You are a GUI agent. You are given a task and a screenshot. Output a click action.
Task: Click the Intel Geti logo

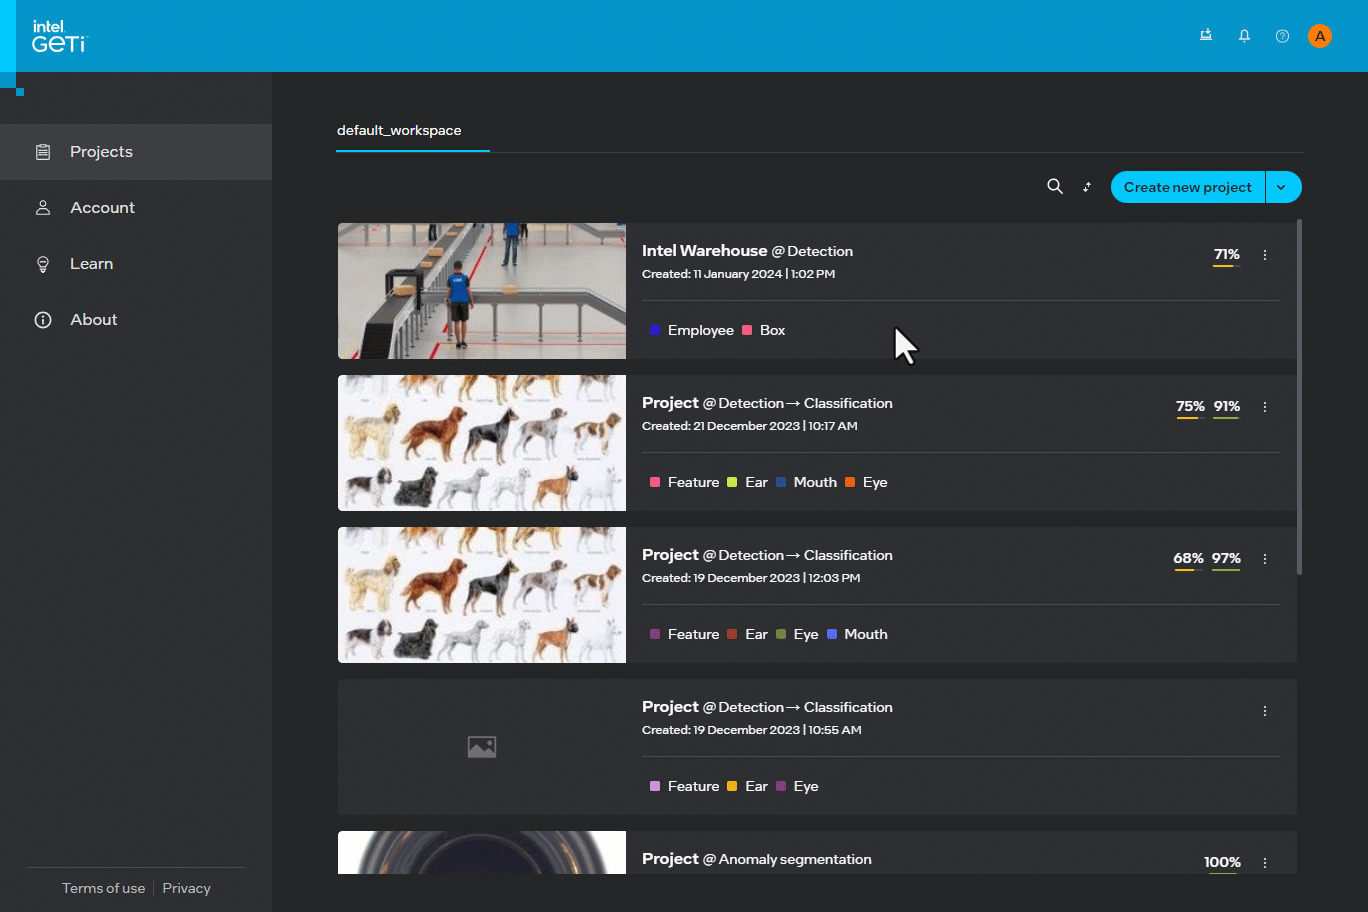pyautogui.click(x=59, y=36)
